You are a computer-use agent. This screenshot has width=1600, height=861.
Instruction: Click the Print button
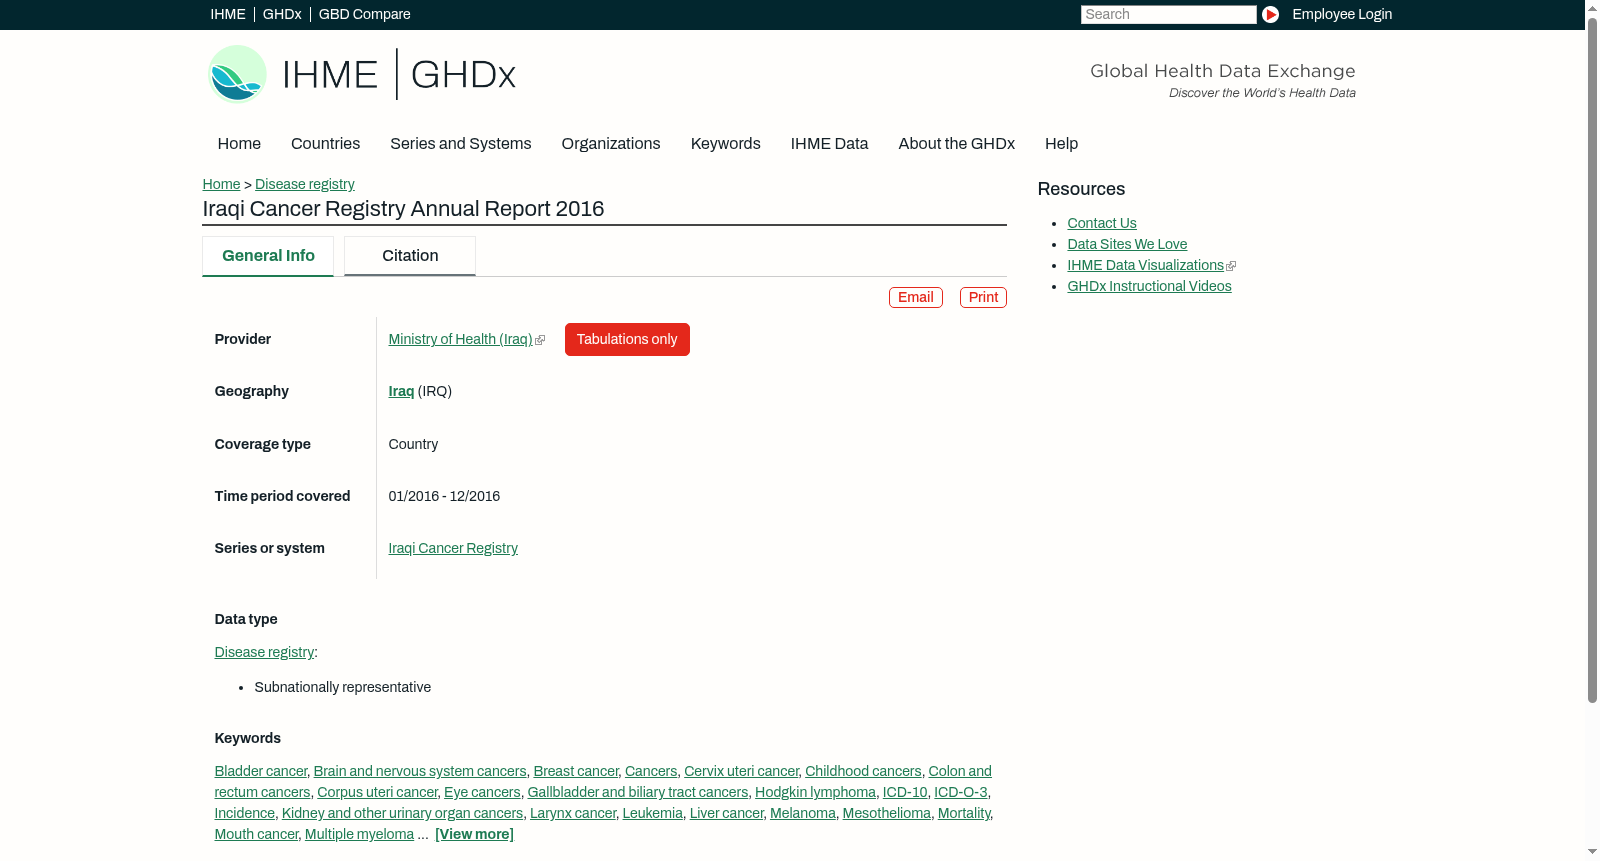(983, 297)
